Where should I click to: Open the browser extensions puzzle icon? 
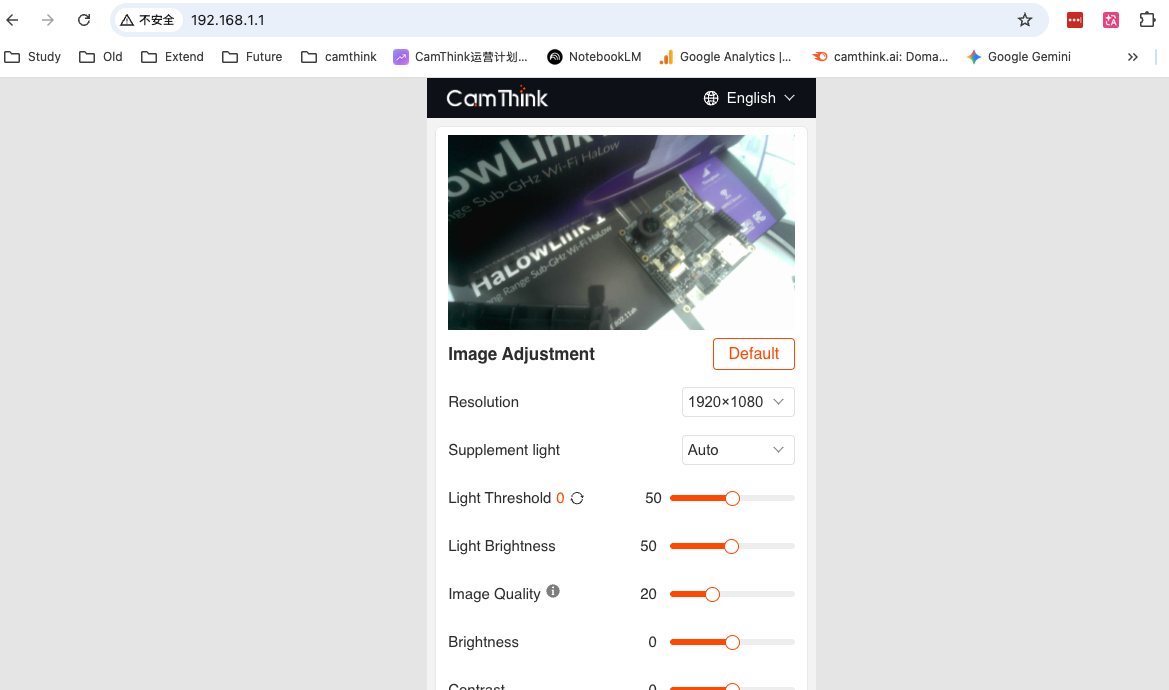(x=1147, y=20)
